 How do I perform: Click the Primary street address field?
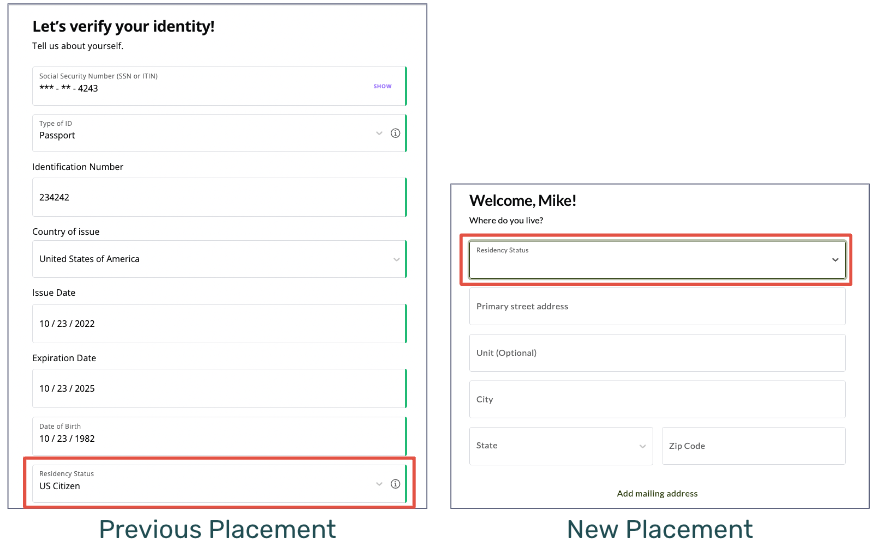tap(657, 306)
